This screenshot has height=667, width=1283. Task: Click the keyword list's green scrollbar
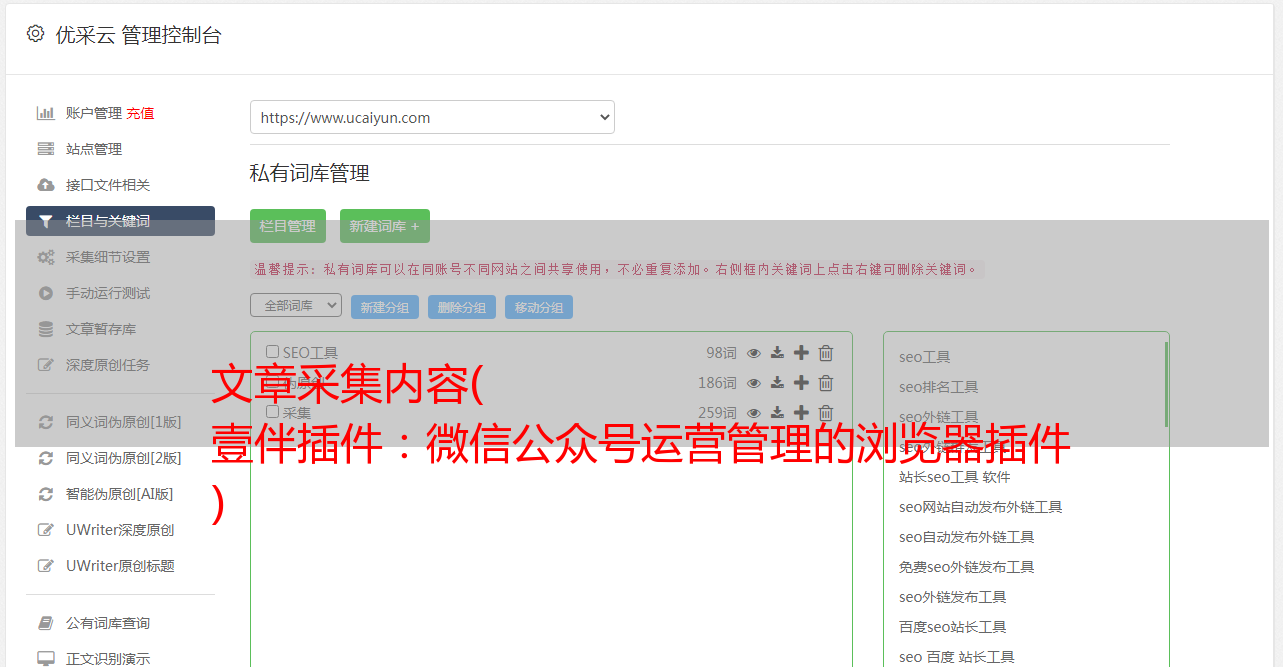1166,385
